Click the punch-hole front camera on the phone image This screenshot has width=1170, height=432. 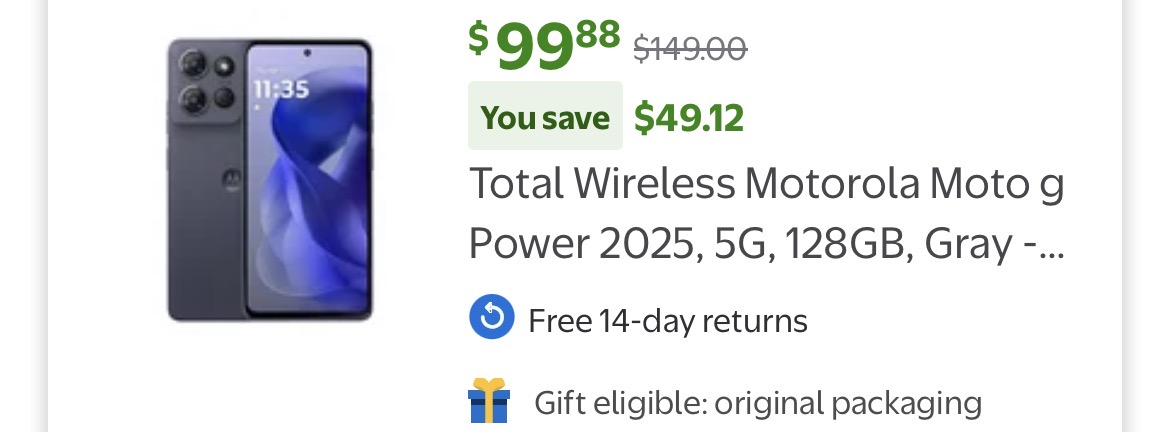tap(307, 53)
